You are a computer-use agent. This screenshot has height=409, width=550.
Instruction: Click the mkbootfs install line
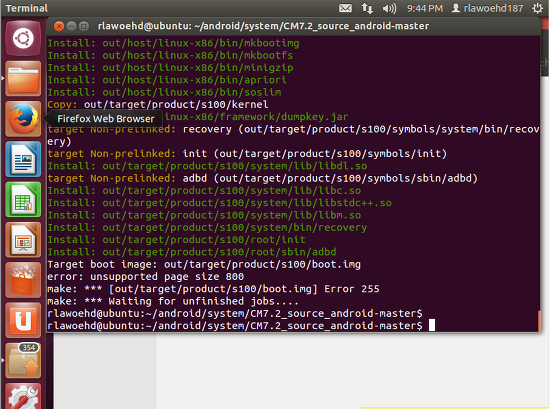pyautogui.click(x=170, y=55)
